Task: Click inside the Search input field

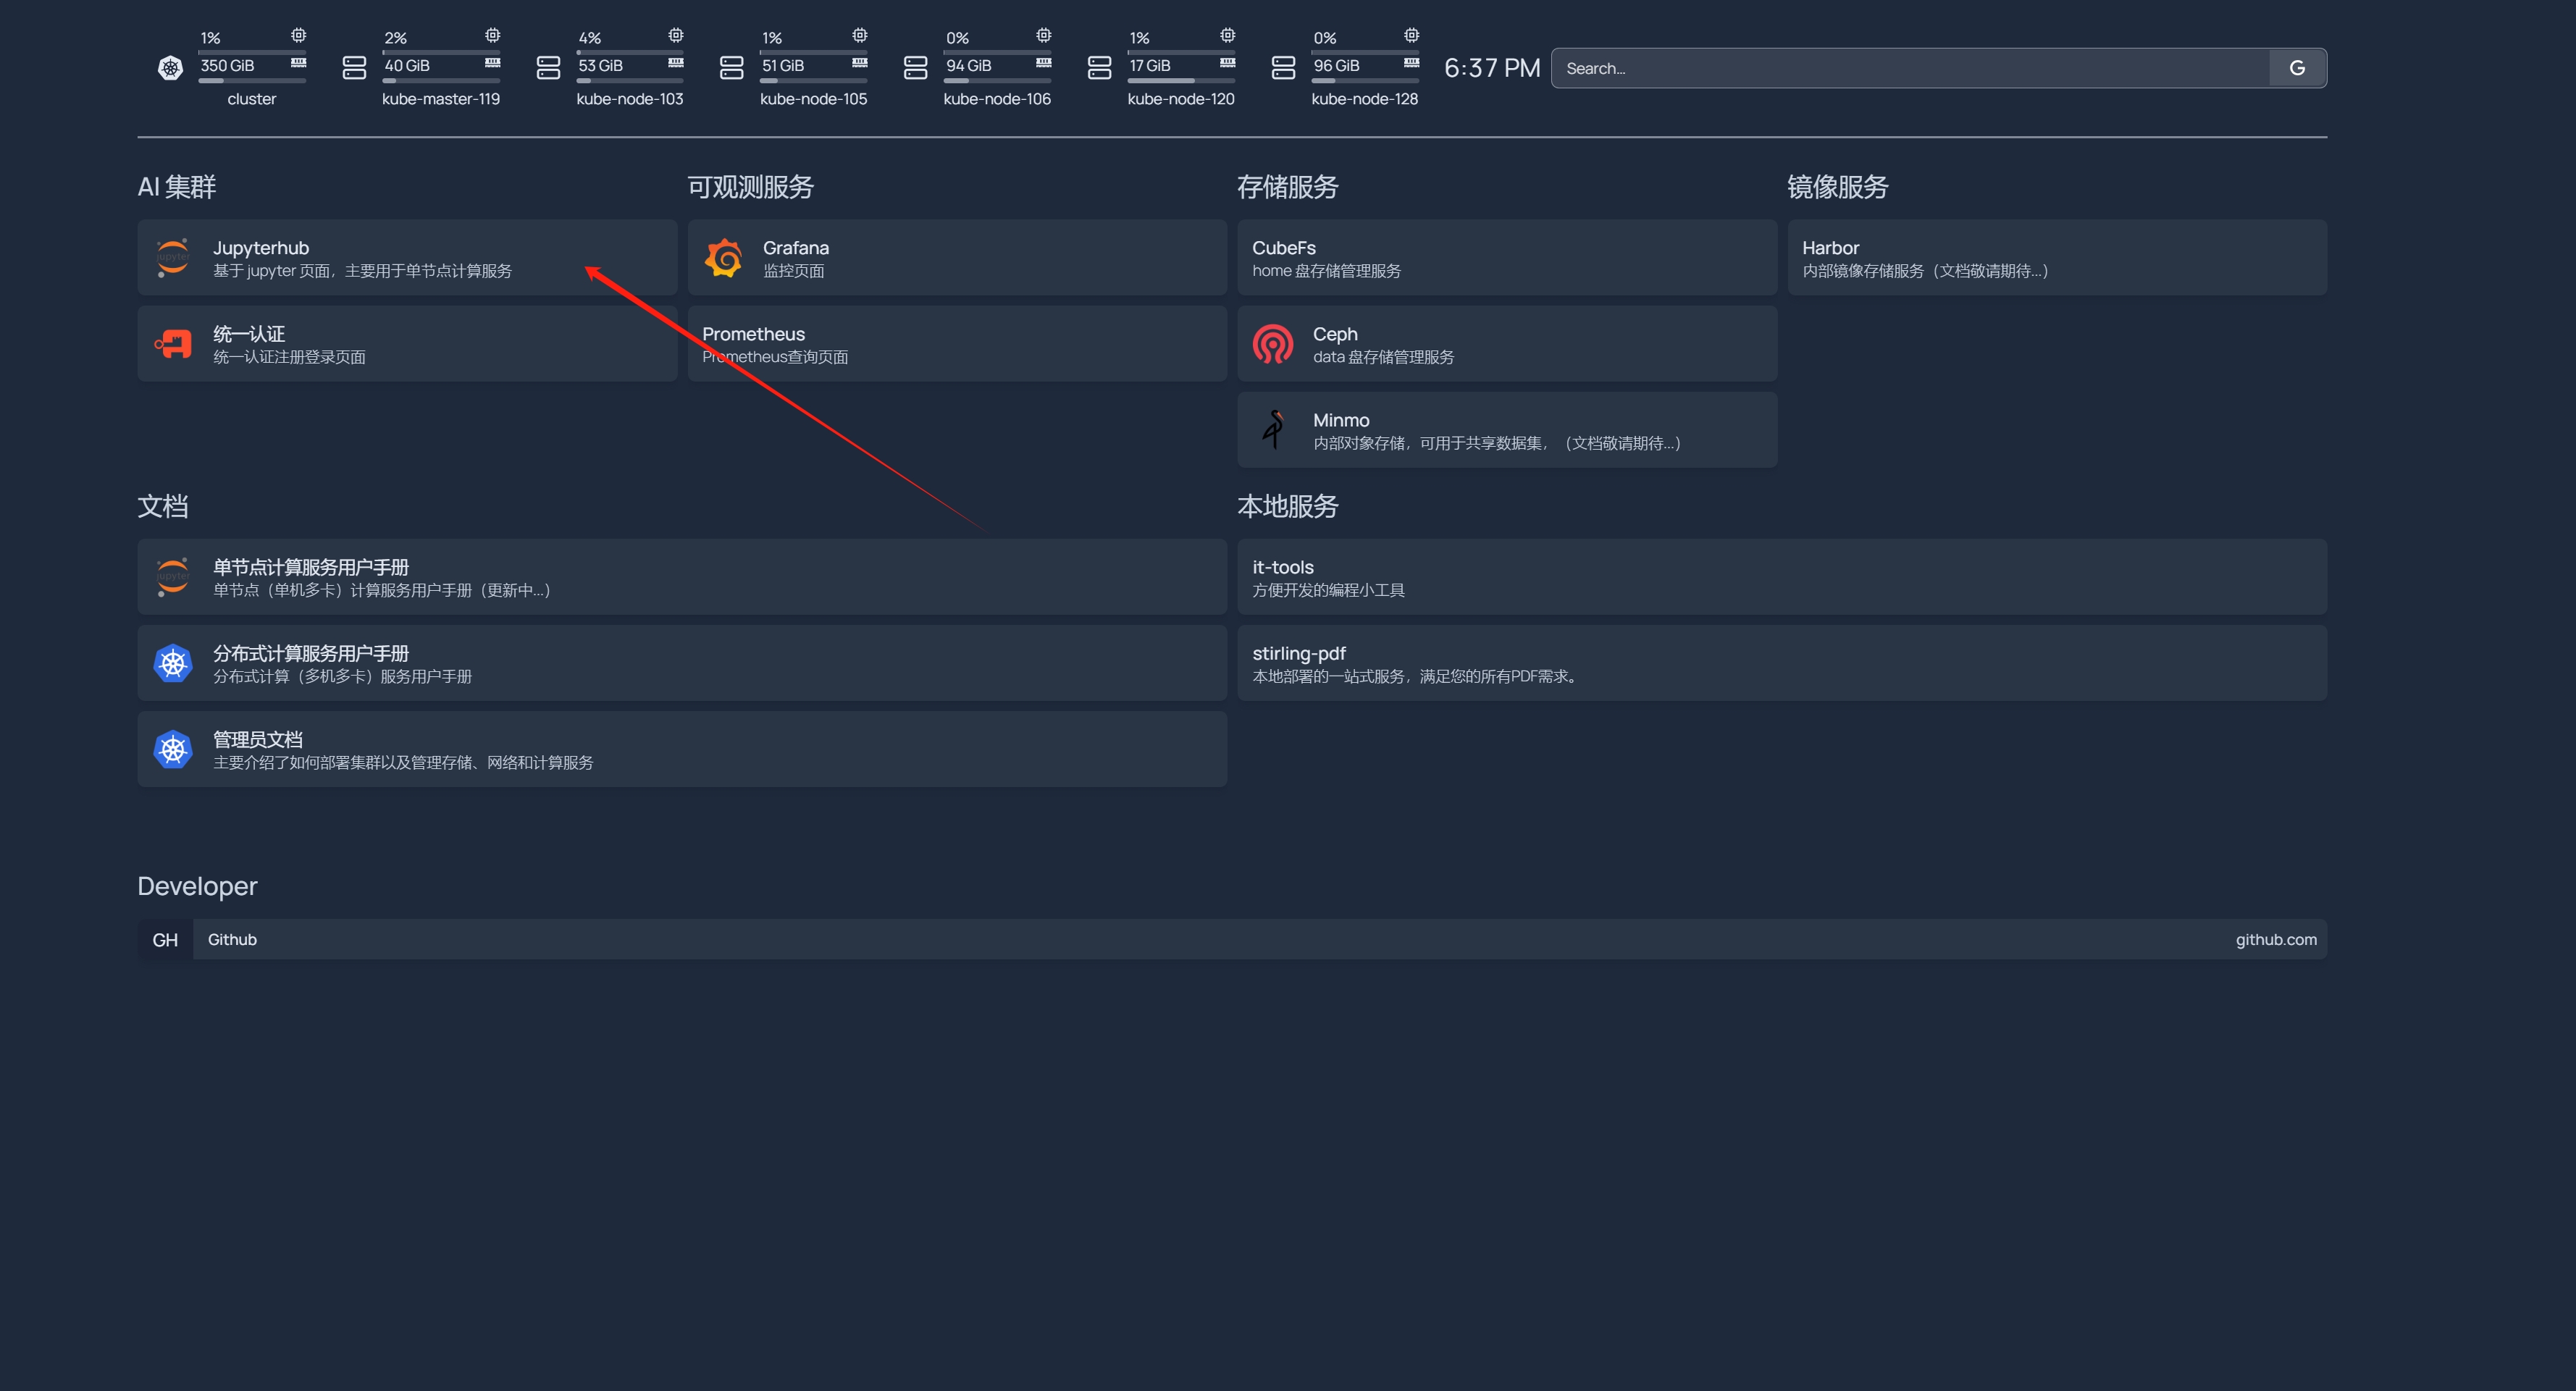Action: point(1900,68)
